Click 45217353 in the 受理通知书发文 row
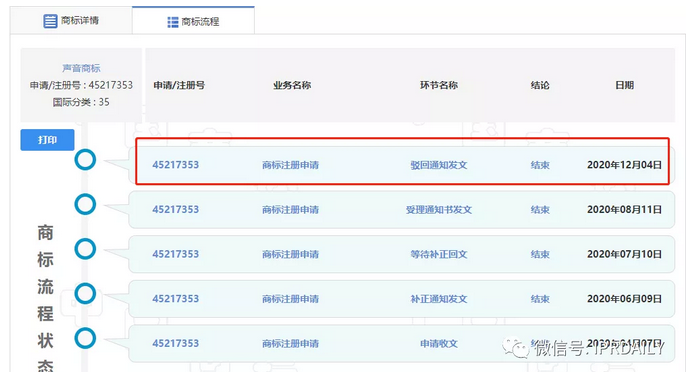This screenshot has width=691, height=372. click(175, 209)
